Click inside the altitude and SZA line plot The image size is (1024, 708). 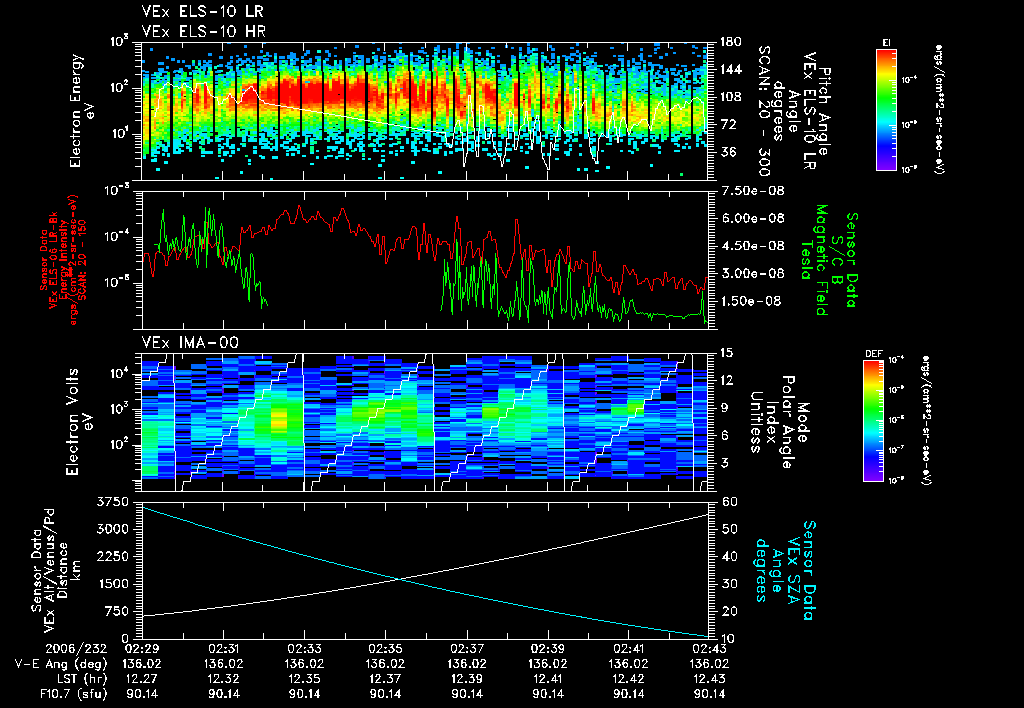point(424,570)
